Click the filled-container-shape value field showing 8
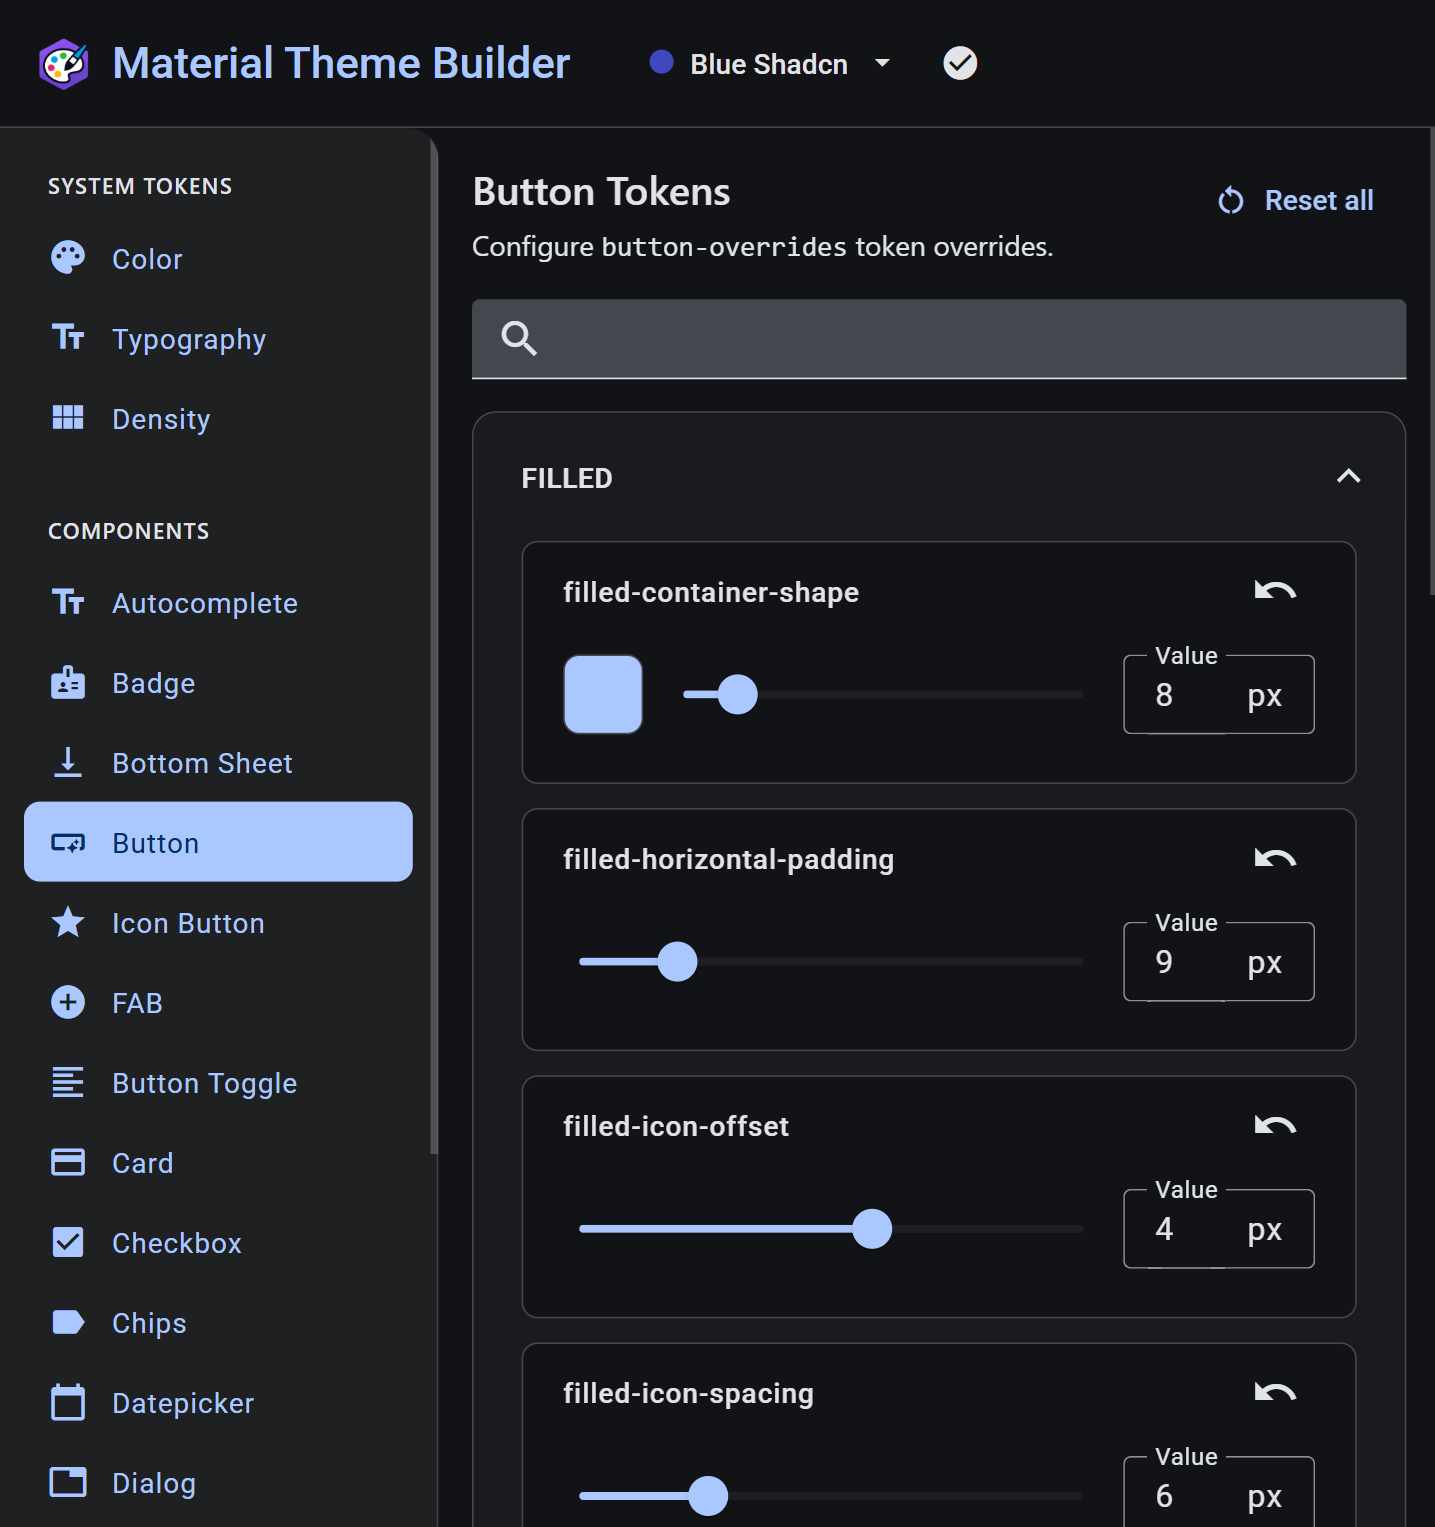Viewport: 1435px width, 1527px height. (1218, 694)
